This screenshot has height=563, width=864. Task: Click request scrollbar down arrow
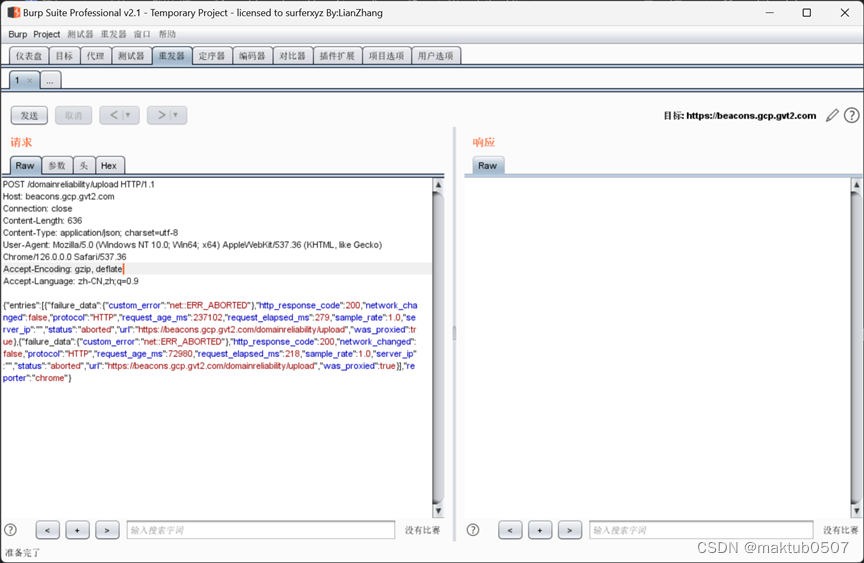click(x=438, y=511)
